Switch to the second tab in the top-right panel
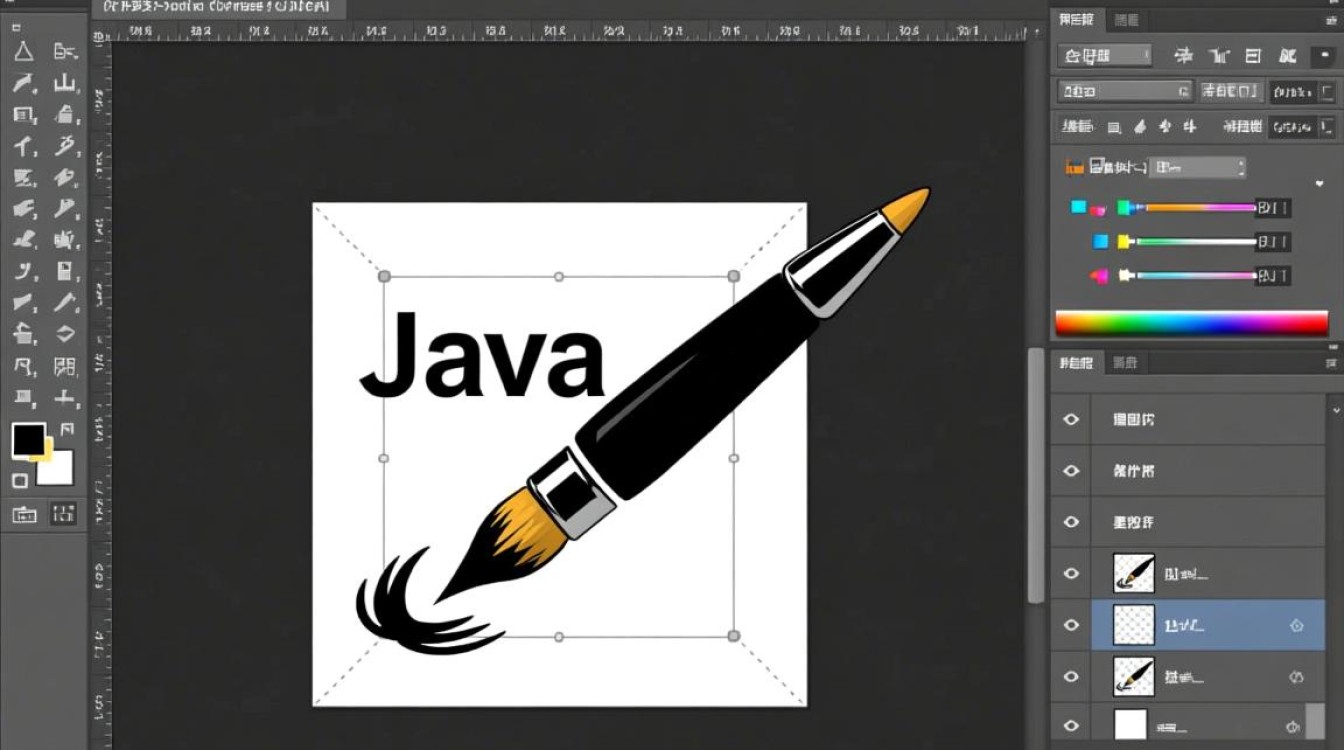Viewport: 1344px width, 750px height. (1125, 19)
